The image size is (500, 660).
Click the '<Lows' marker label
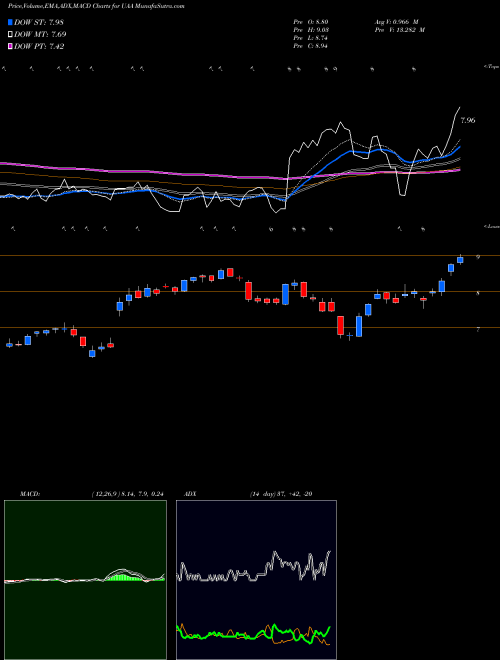point(491,226)
